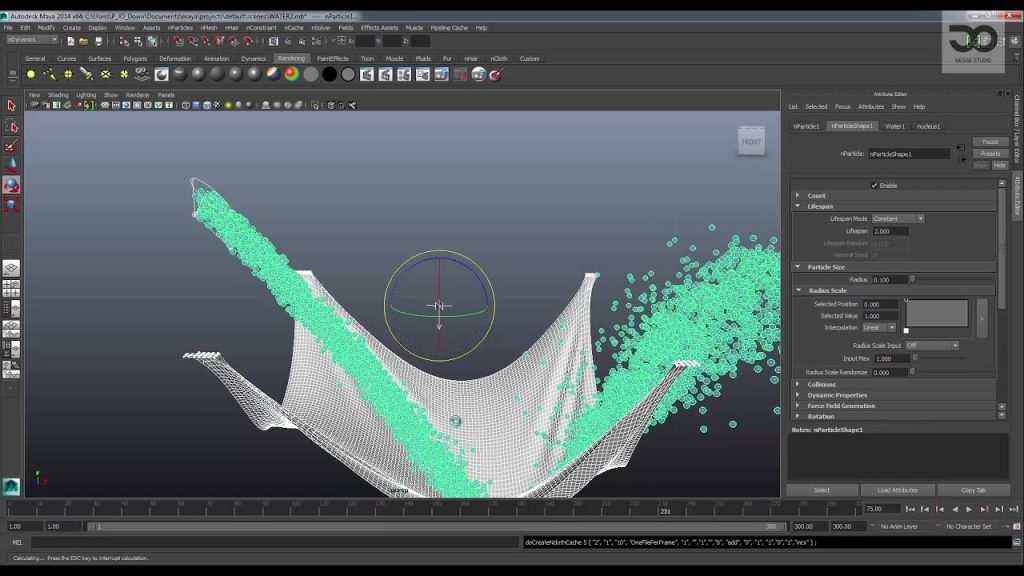1024x576 pixels.
Task: Adjust the Radius Scale Randomize slider
Action: 952,372
